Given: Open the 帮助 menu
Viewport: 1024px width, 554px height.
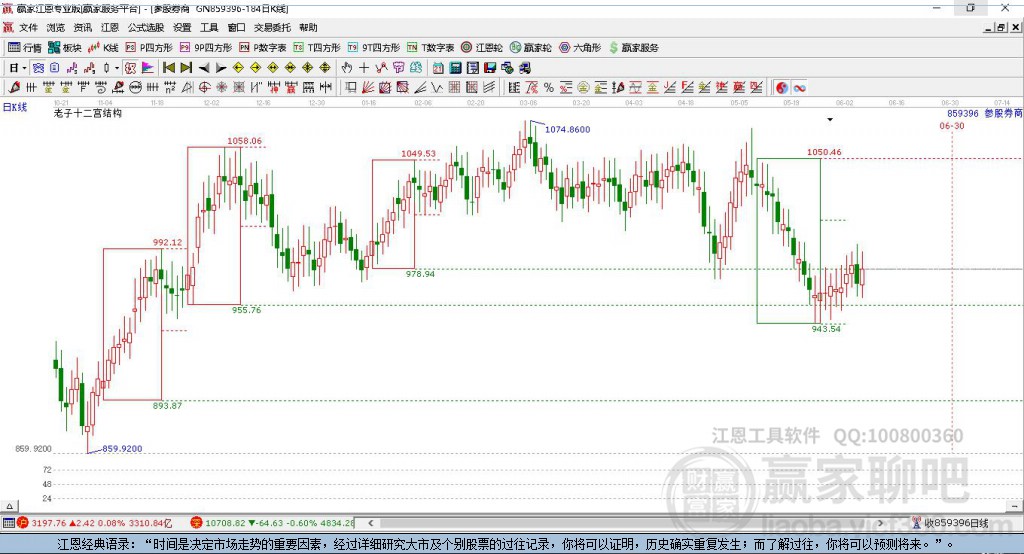Looking at the screenshot, I should point(308,27).
